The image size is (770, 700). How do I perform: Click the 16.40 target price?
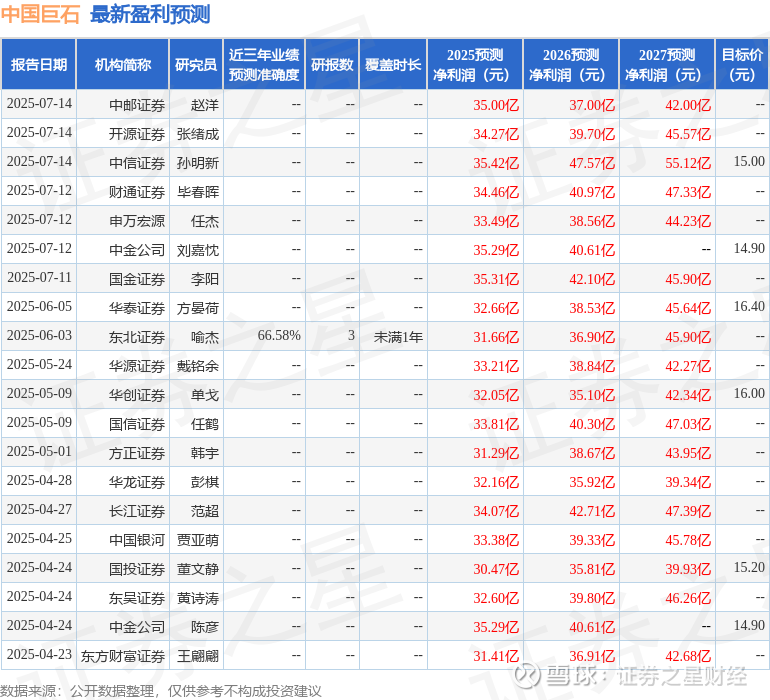(x=749, y=306)
